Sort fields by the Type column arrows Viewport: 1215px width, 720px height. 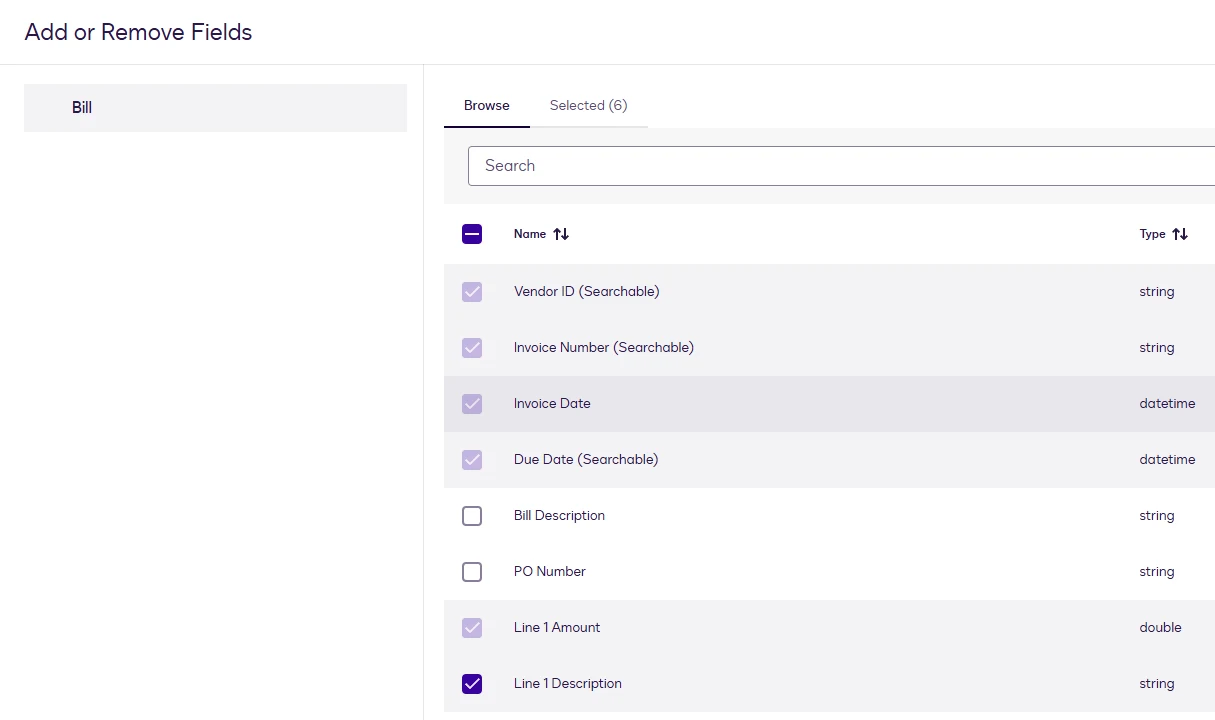(1180, 234)
